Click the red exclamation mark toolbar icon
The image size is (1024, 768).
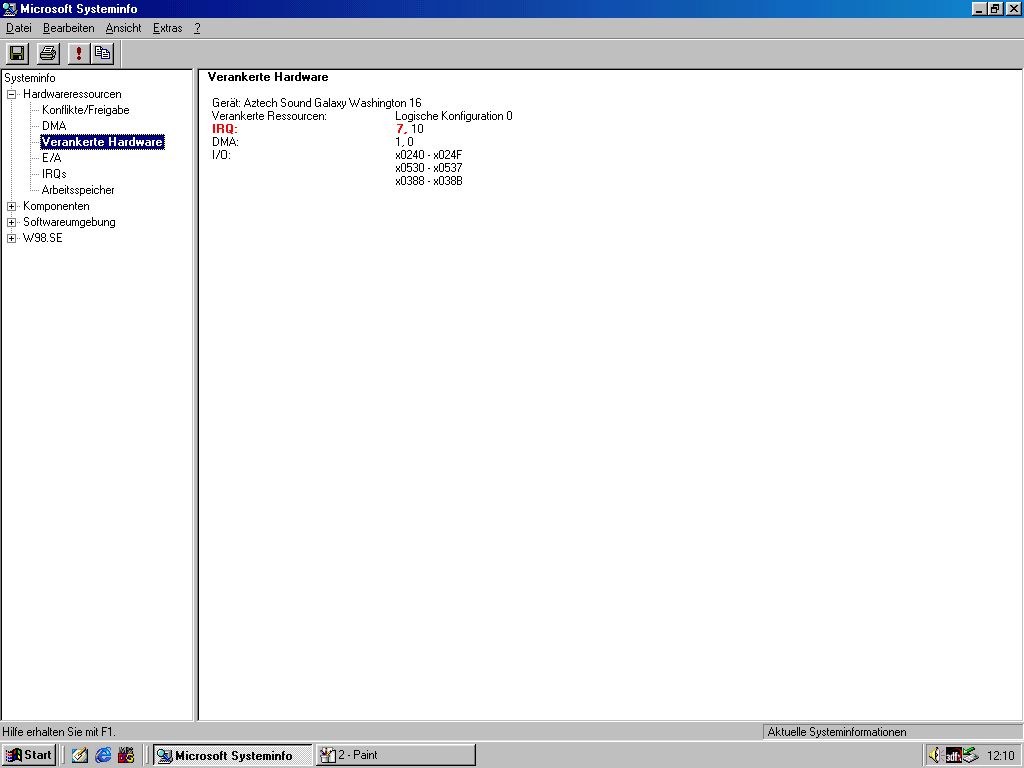pyautogui.click(x=79, y=54)
